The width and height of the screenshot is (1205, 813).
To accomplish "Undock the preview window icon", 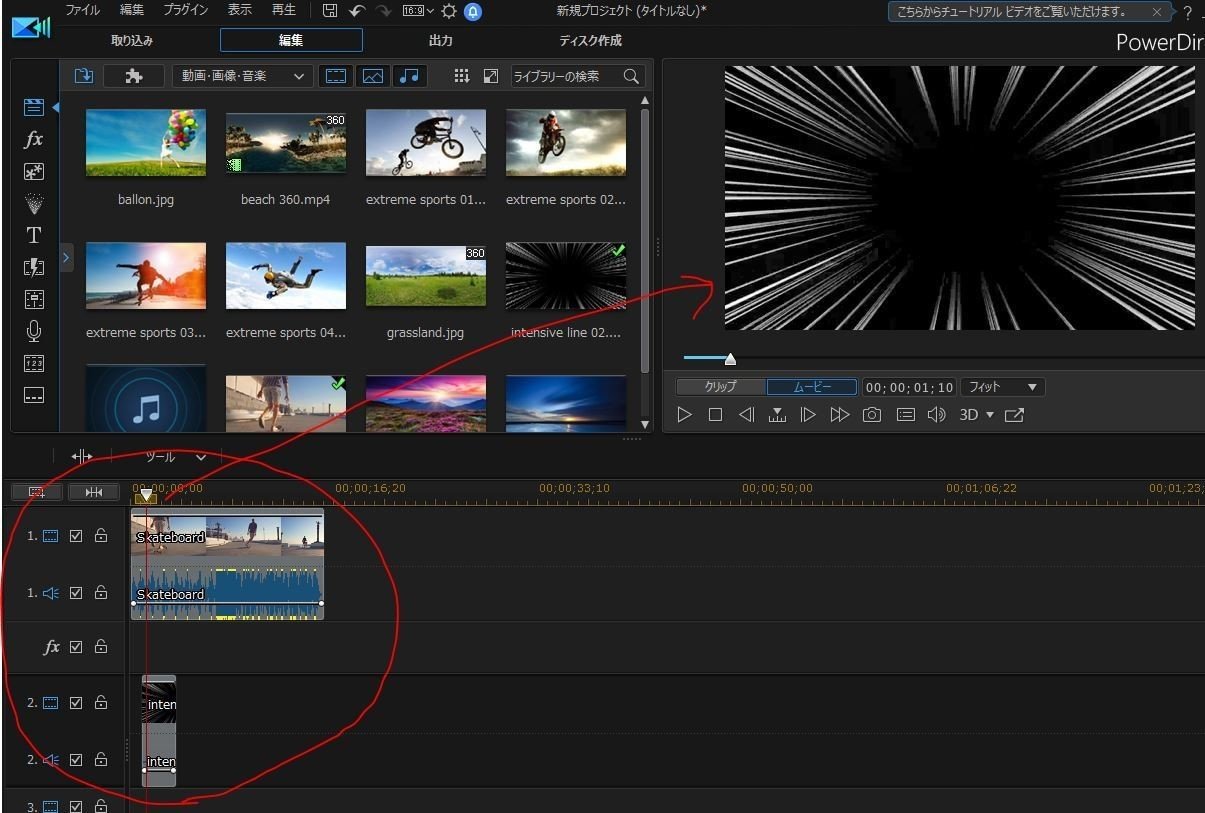I will pyautogui.click(x=1014, y=415).
